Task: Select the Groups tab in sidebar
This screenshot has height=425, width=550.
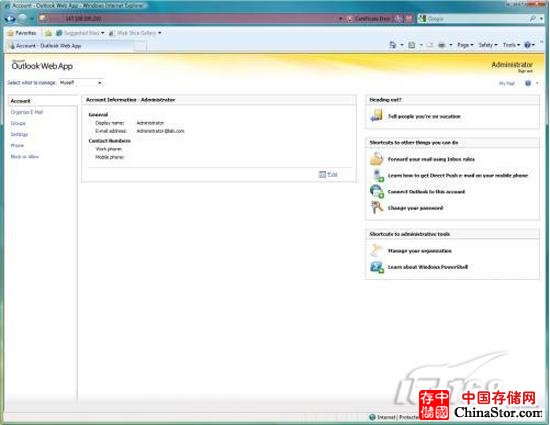Action: (x=18, y=123)
